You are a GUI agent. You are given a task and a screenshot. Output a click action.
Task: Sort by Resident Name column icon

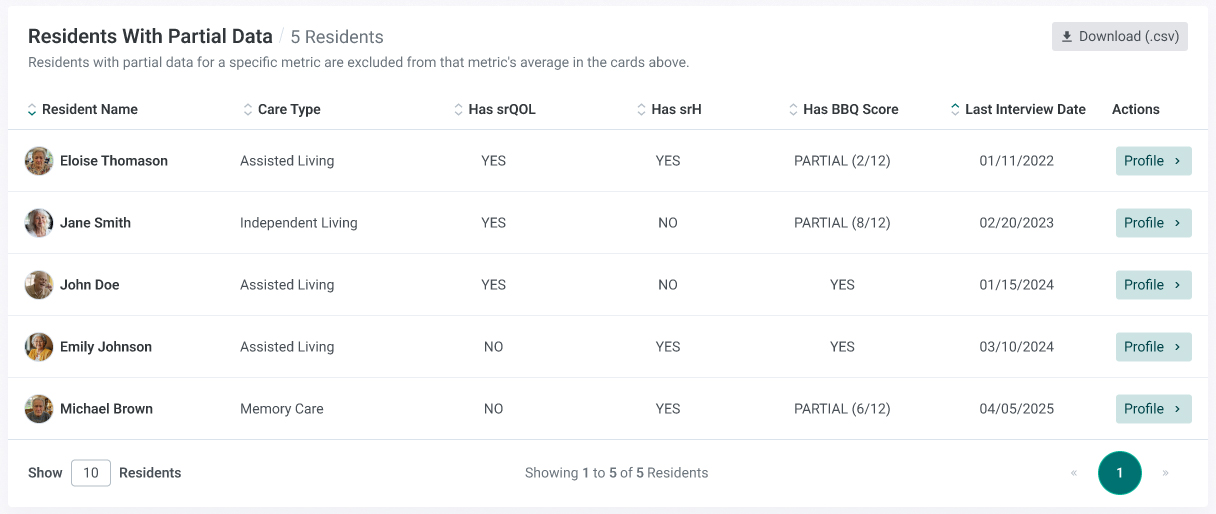point(32,110)
